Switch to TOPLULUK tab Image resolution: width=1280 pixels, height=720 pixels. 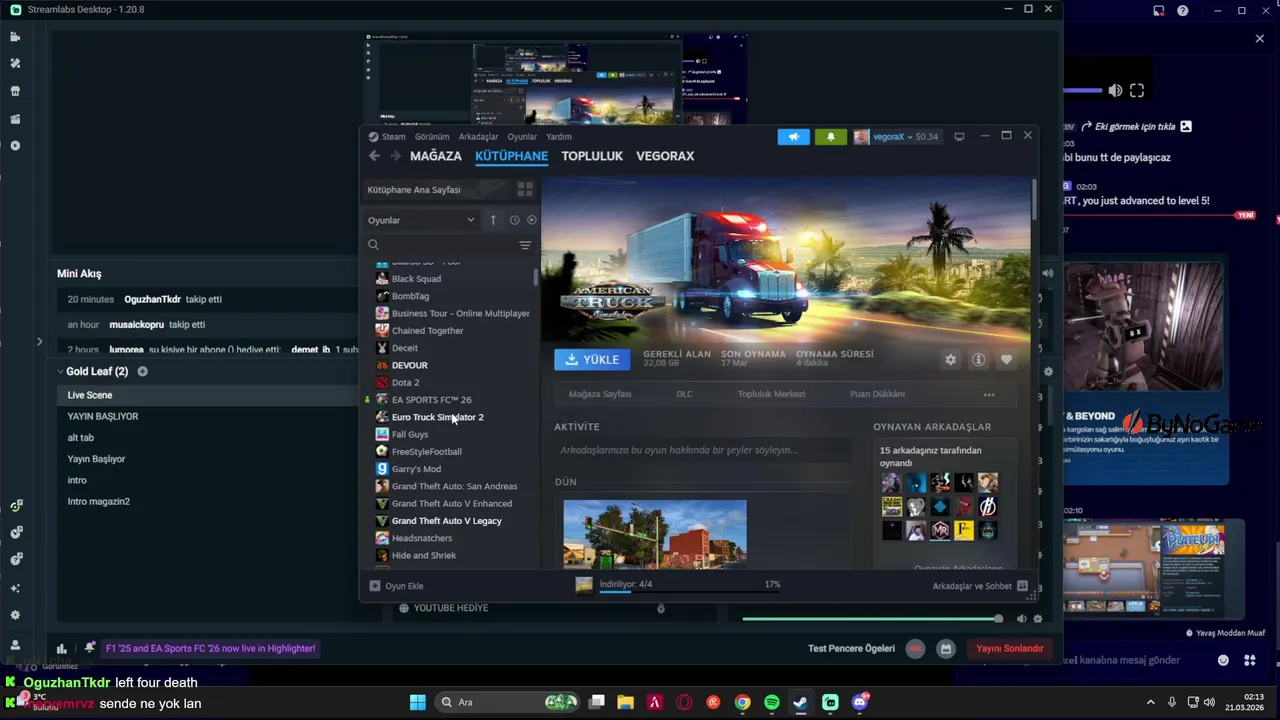pos(592,156)
